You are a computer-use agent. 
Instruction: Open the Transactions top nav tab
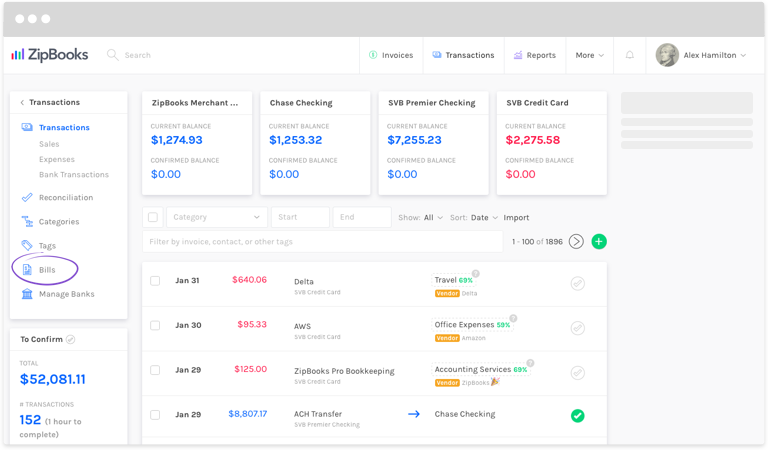click(463, 55)
